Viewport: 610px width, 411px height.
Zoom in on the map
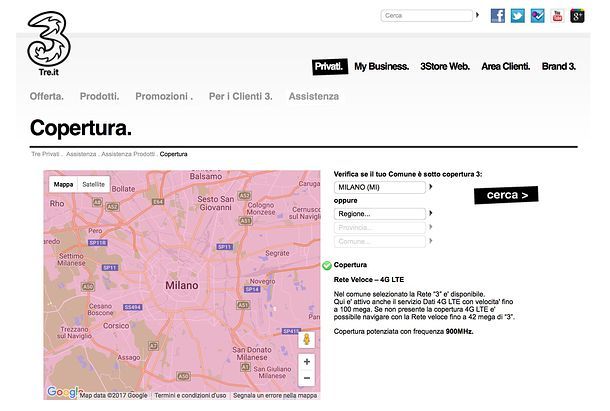(x=307, y=362)
